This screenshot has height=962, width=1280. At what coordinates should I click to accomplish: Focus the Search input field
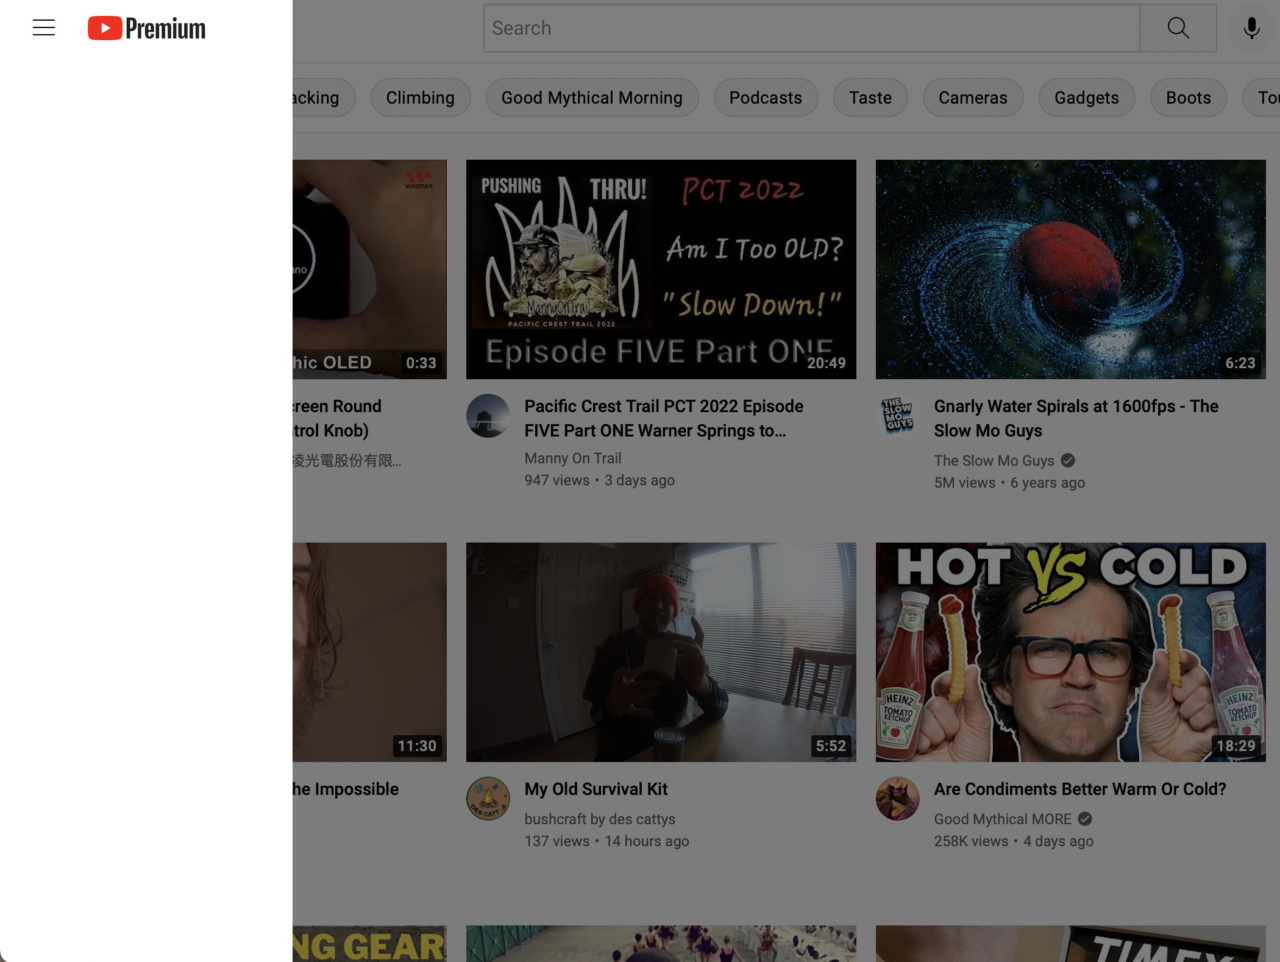tap(811, 28)
